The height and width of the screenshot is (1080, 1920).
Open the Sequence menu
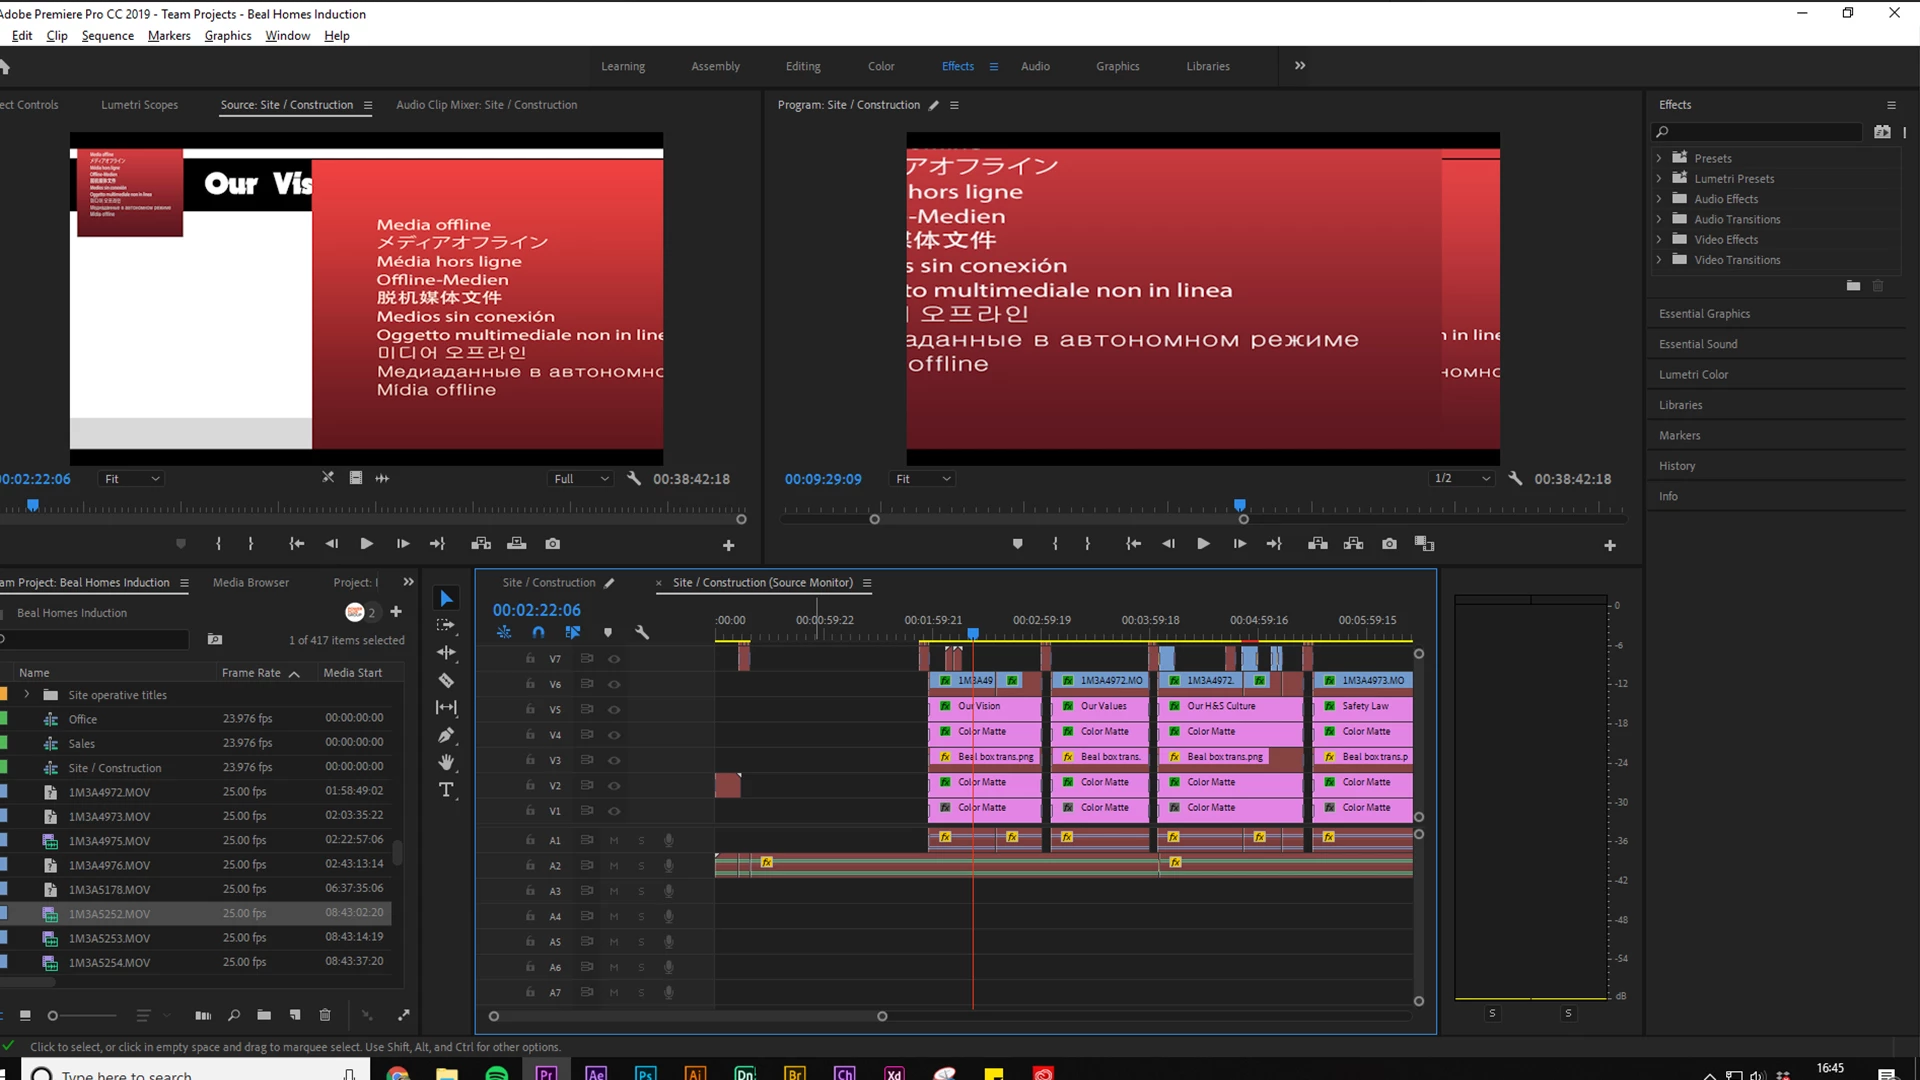click(x=107, y=35)
